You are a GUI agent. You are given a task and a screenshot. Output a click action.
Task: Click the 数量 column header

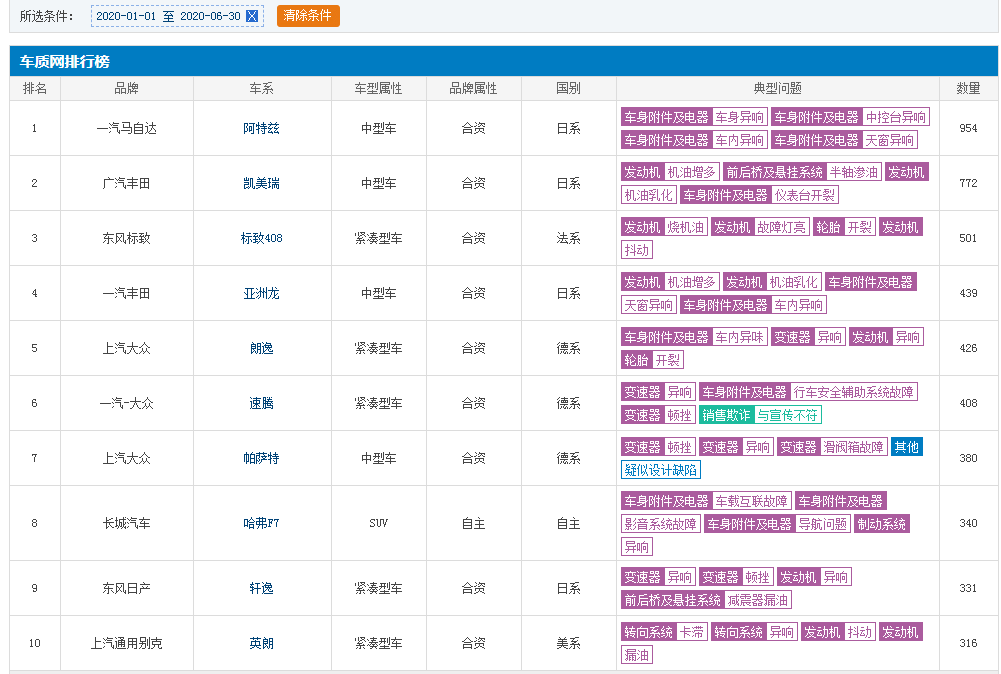[968, 88]
